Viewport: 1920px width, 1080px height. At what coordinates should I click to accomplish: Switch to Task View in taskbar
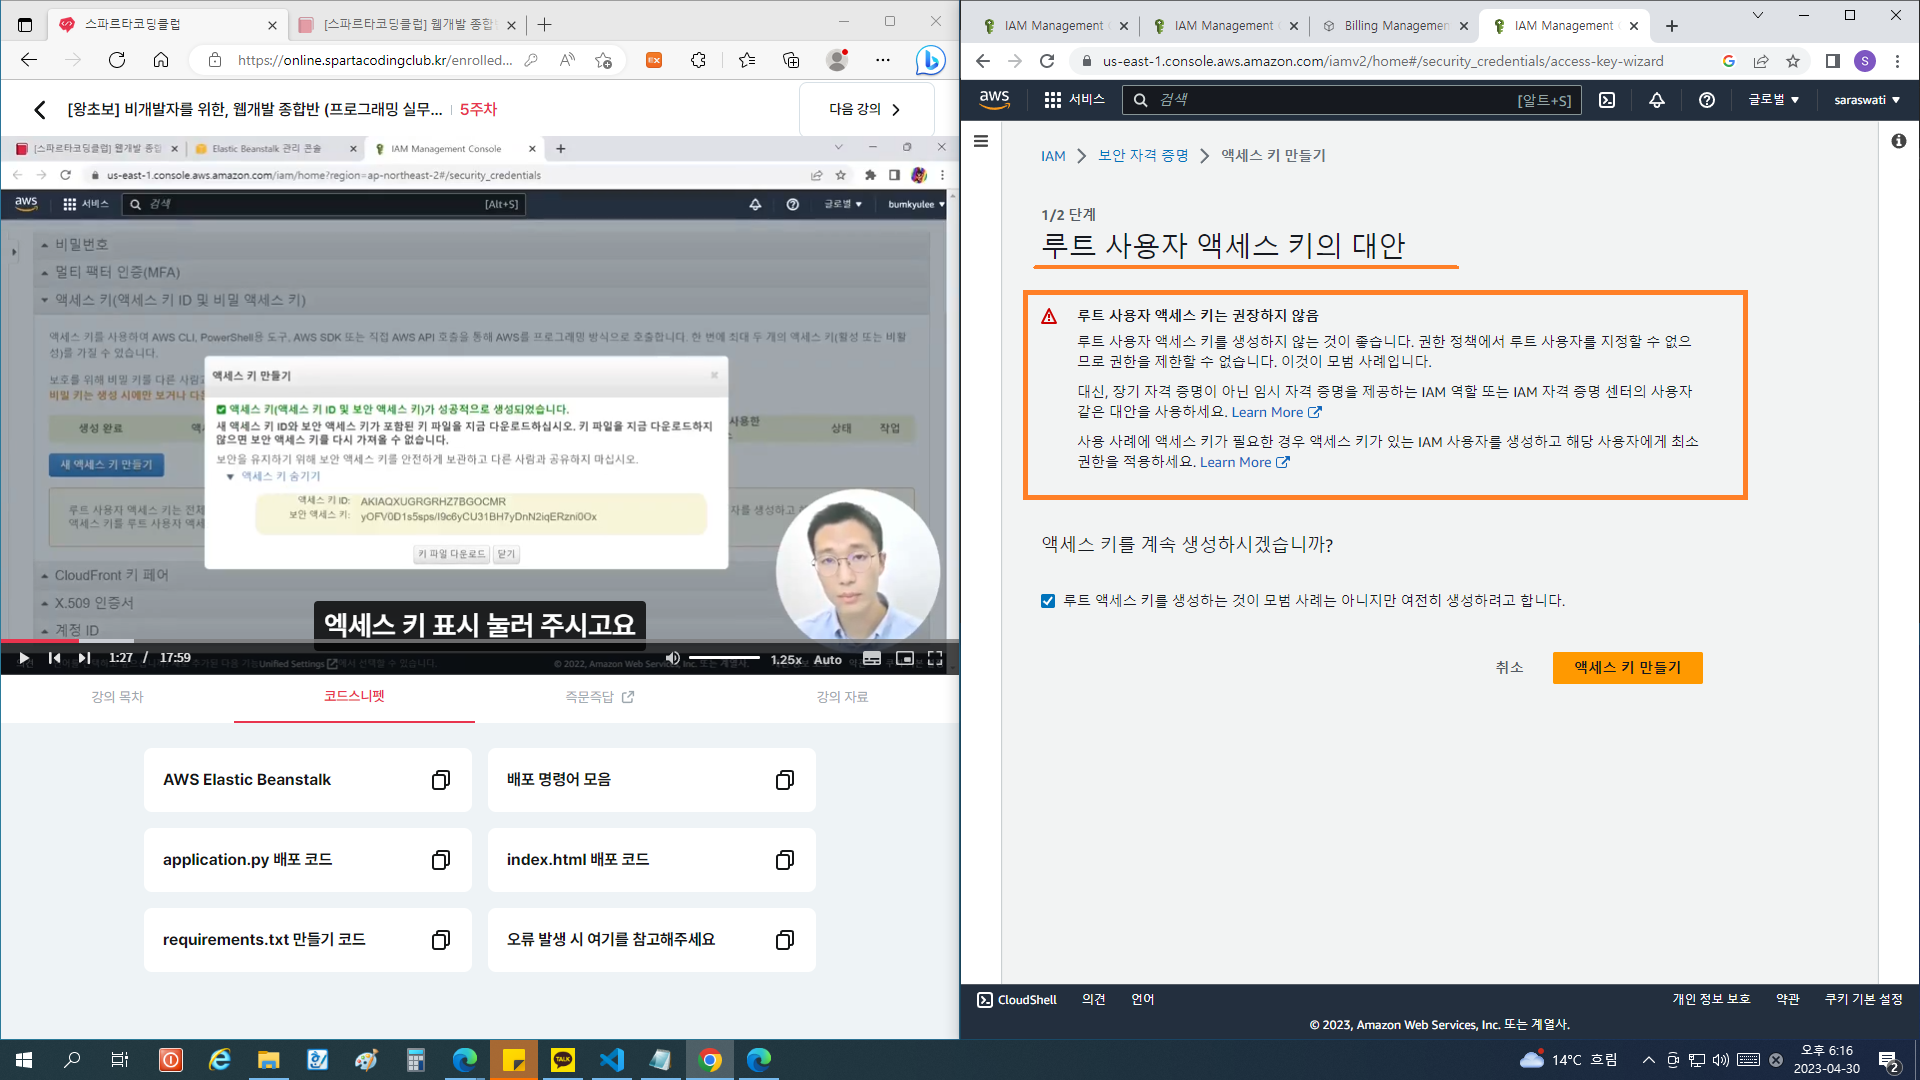tap(119, 1060)
